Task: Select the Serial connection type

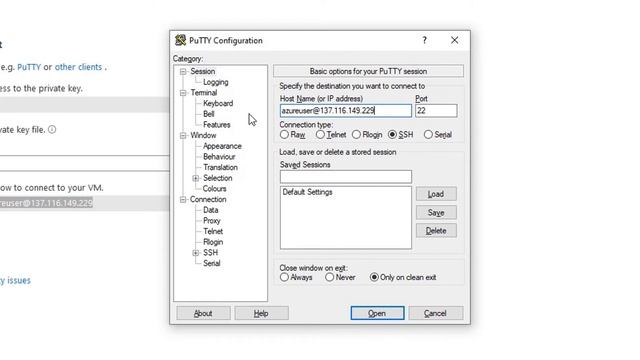Action: point(428,134)
